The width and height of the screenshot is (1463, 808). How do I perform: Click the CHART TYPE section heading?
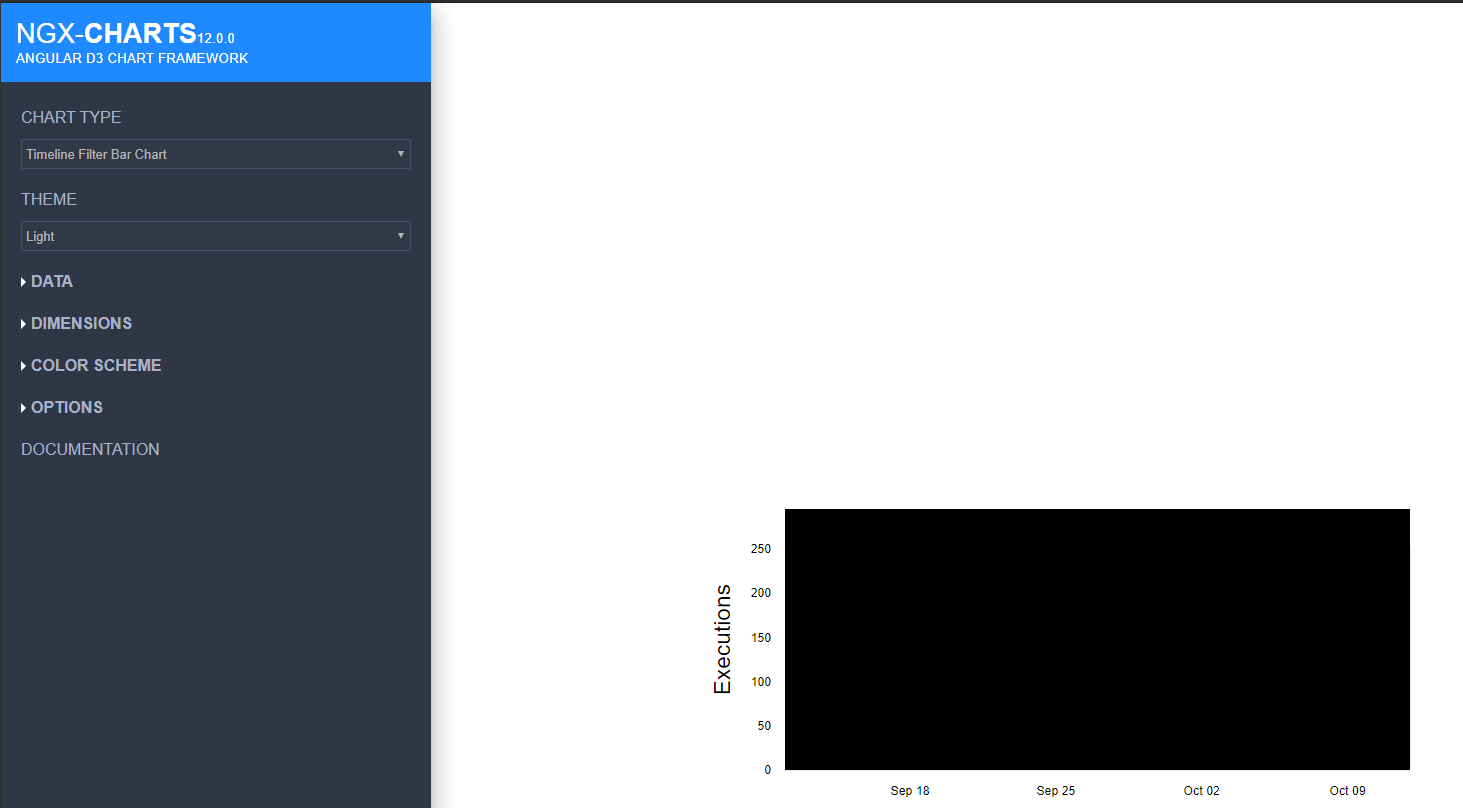(71, 117)
